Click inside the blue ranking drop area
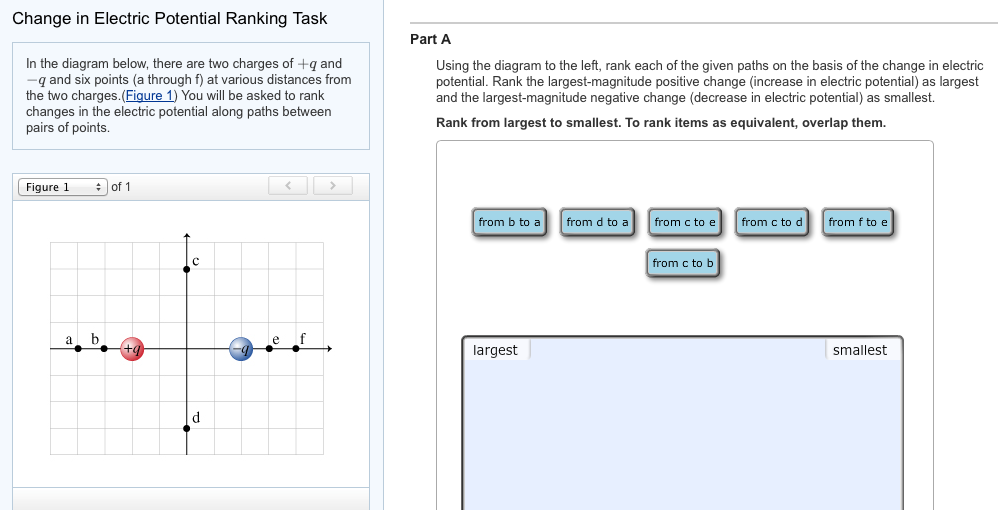 (683, 436)
